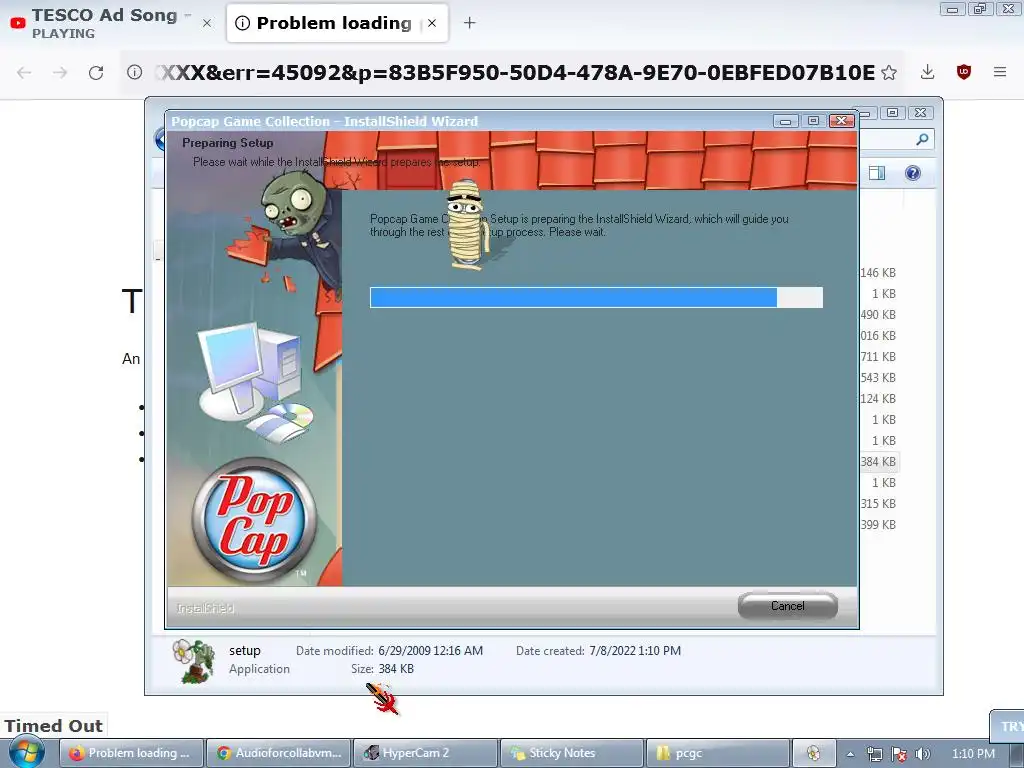
Task: Click date modified 6/29/2009 12:16 AM
Action: coord(430,650)
